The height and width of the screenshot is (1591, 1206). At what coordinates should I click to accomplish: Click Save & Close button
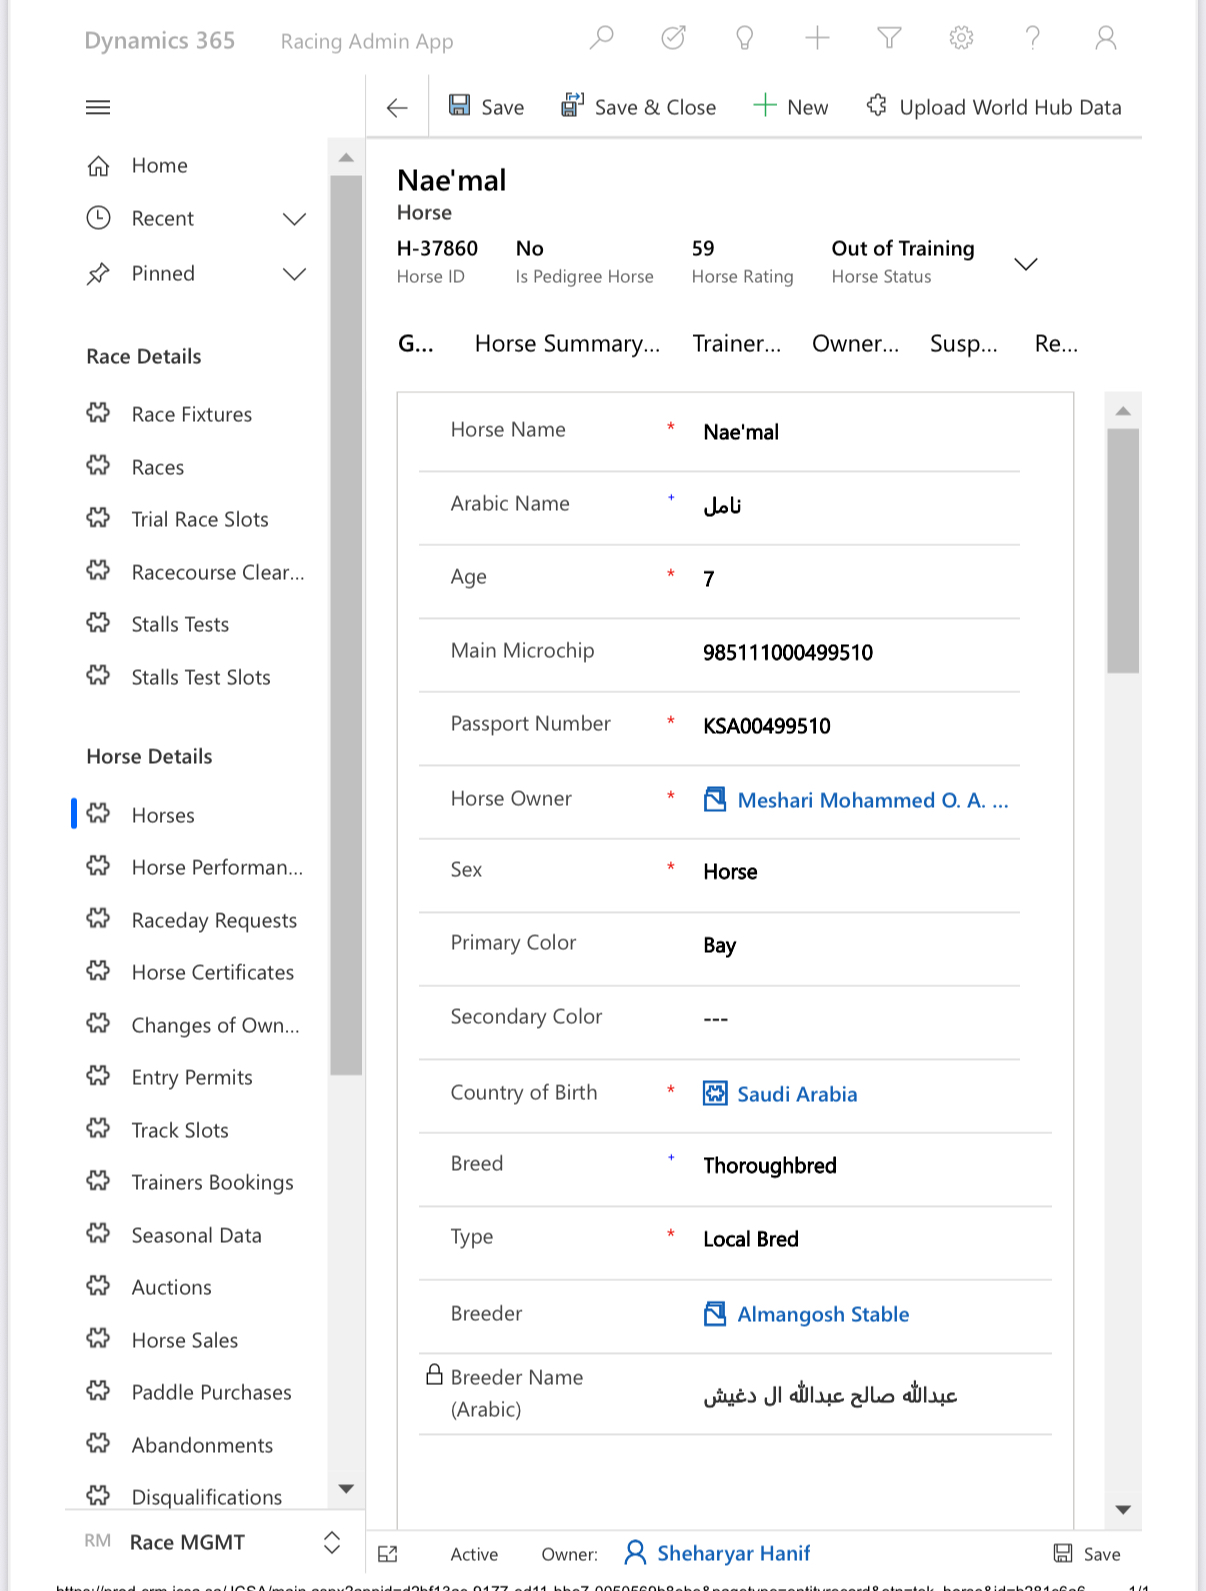pyautogui.click(x=638, y=107)
